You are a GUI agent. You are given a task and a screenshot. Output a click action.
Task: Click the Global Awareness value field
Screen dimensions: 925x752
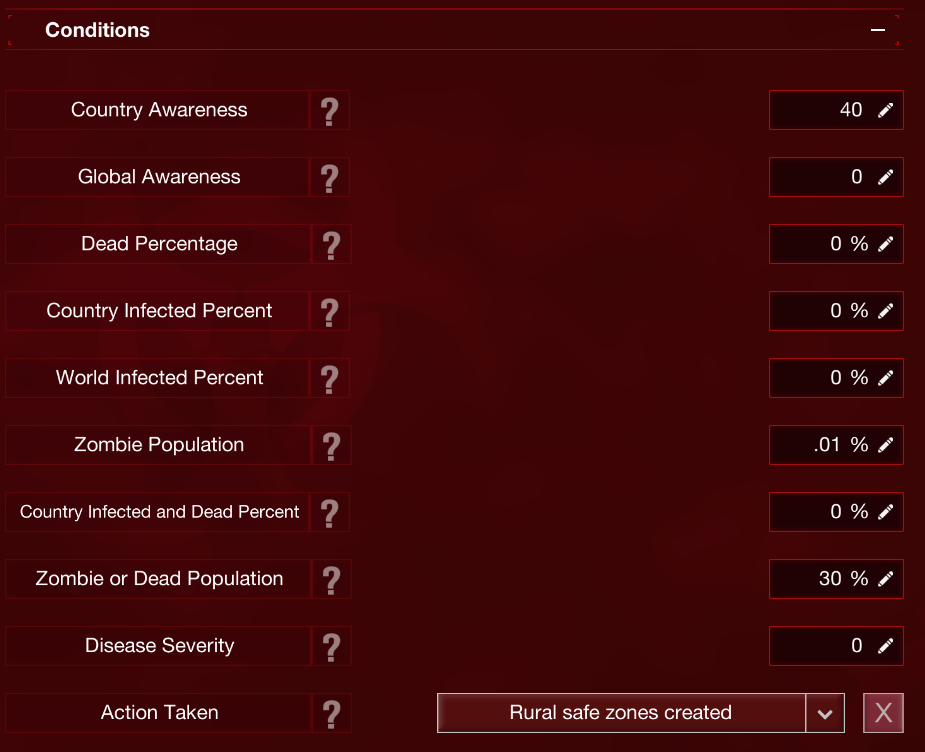(x=820, y=177)
